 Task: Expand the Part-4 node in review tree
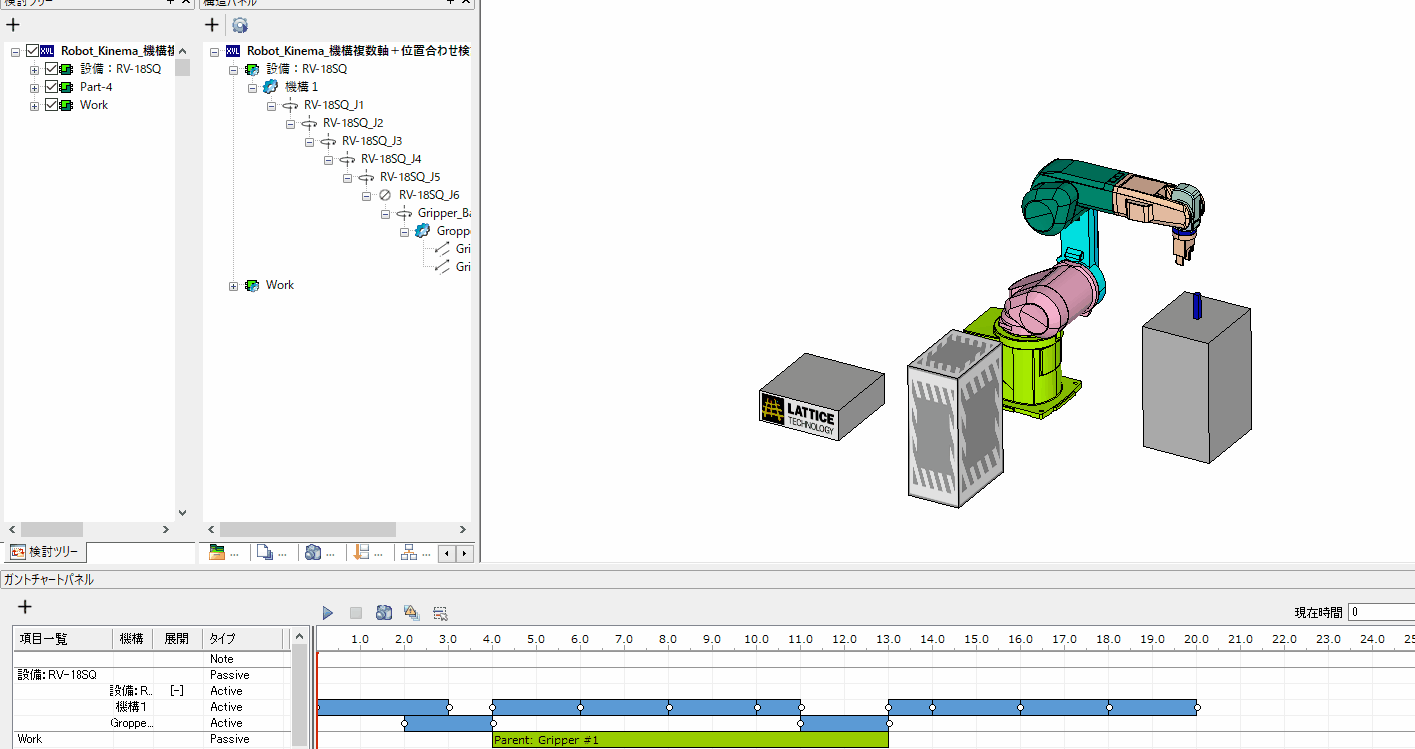pos(34,88)
